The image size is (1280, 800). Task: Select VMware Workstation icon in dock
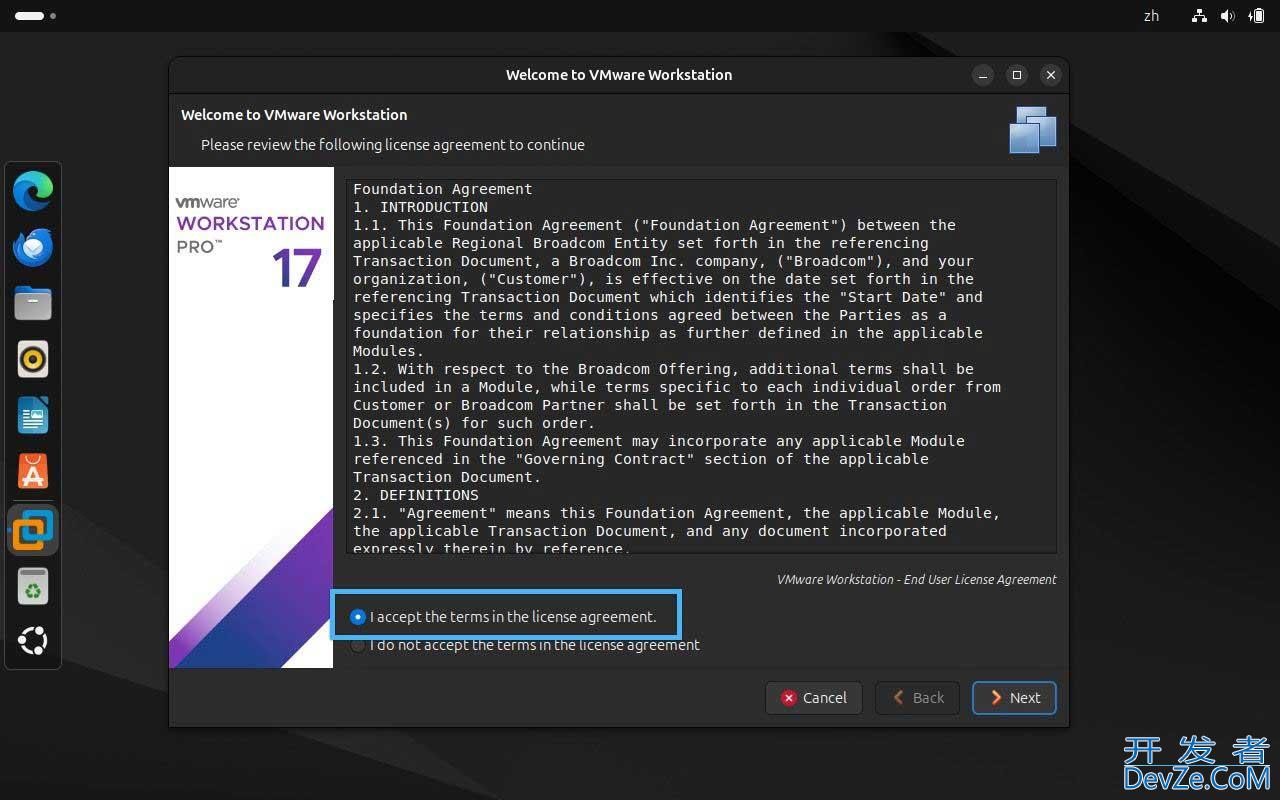pyautogui.click(x=33, y=530)
